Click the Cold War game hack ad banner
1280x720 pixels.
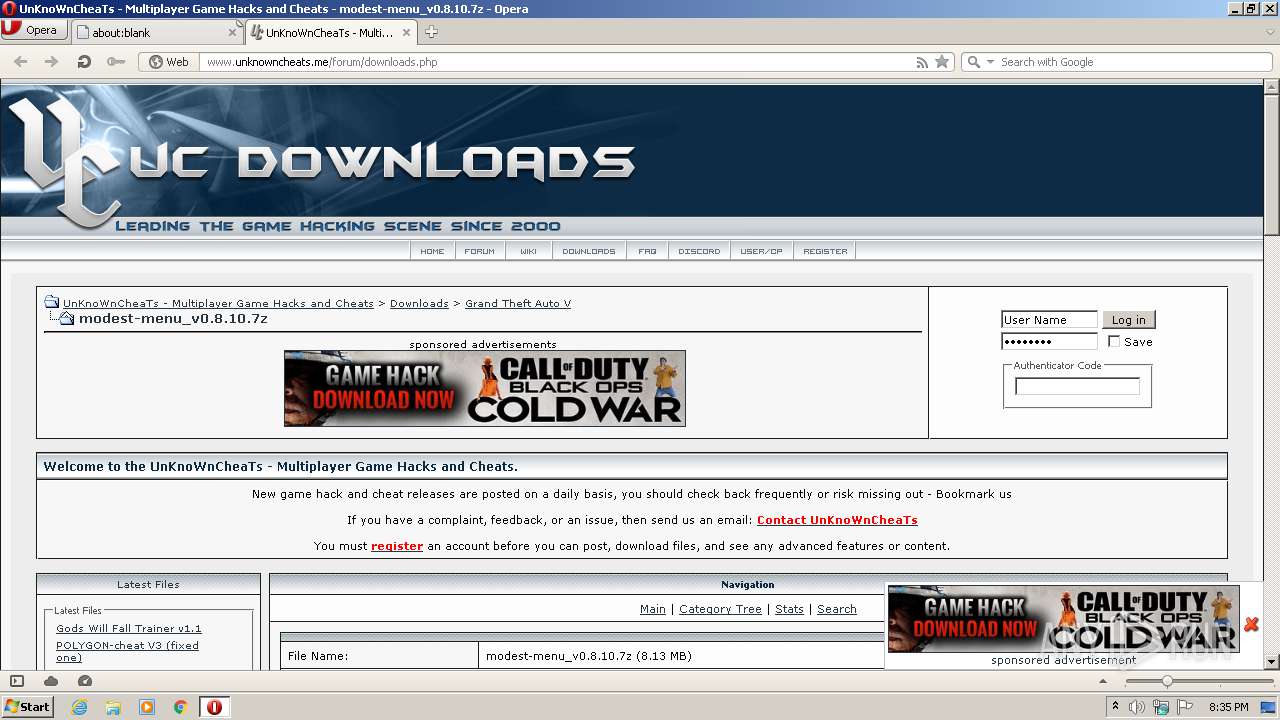coord(485,388)
